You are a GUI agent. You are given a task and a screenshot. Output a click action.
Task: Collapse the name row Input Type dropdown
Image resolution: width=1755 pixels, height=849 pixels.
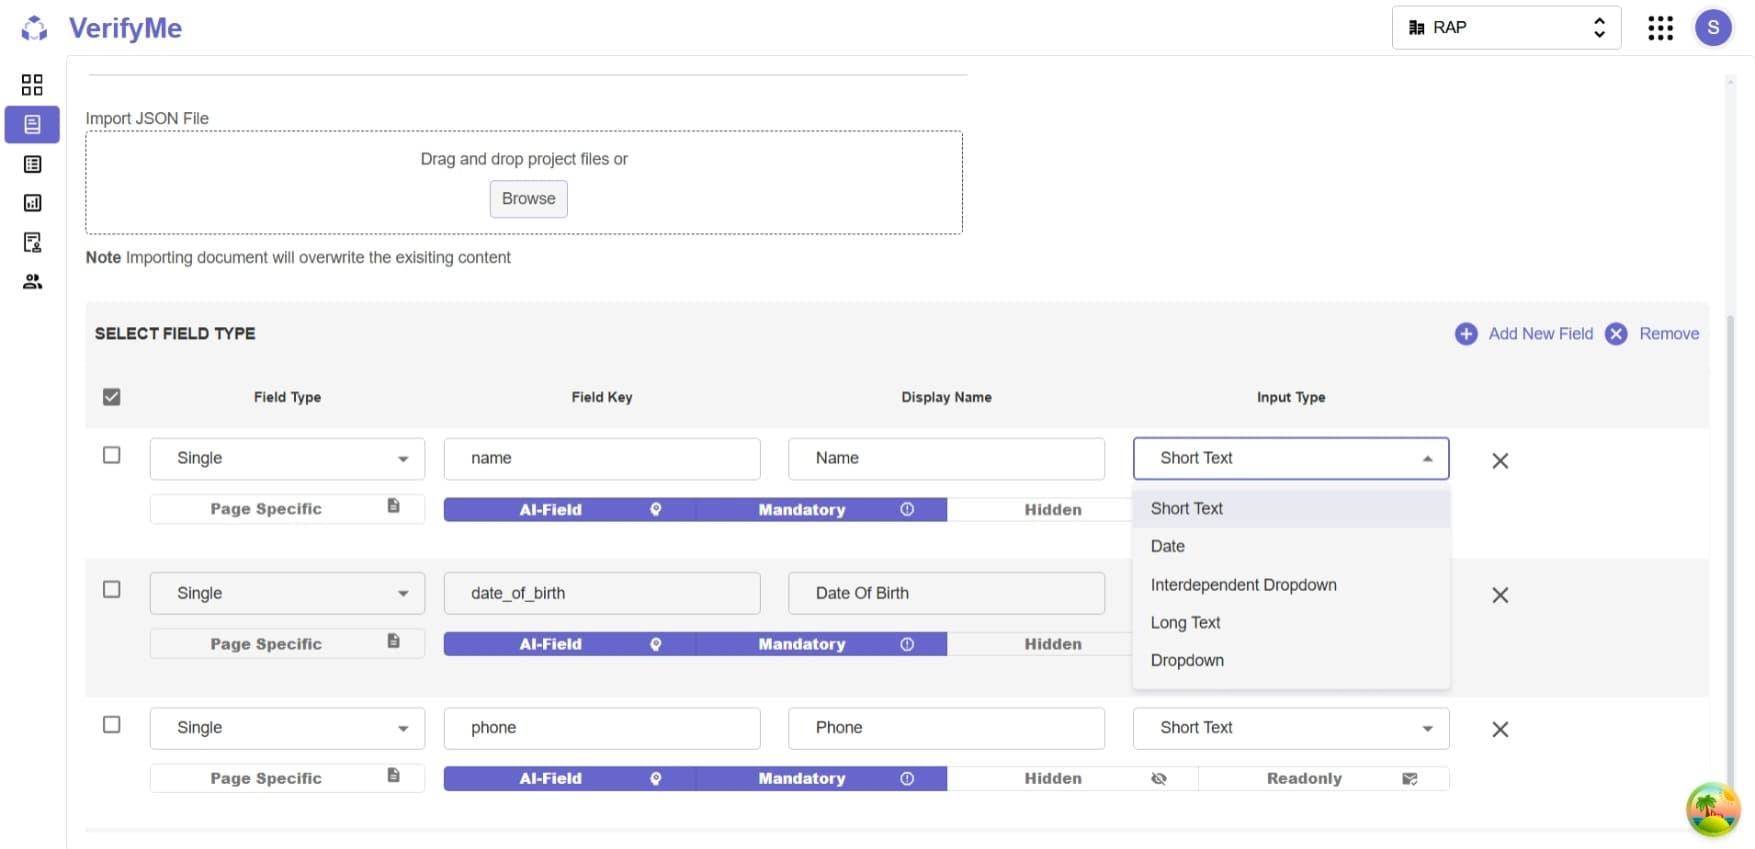[x=1291, y=458]
